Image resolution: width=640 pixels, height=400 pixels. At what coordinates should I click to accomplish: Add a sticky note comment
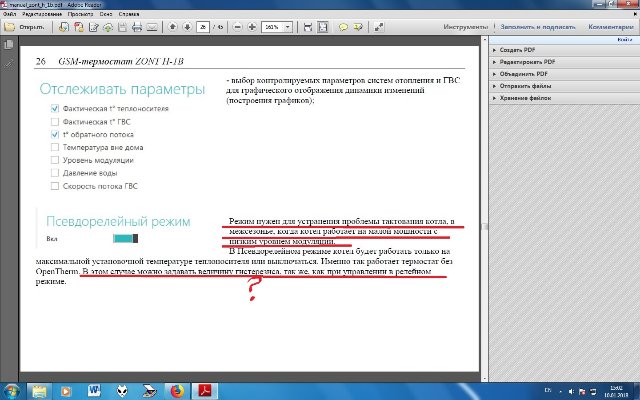(x=343, y=28)
